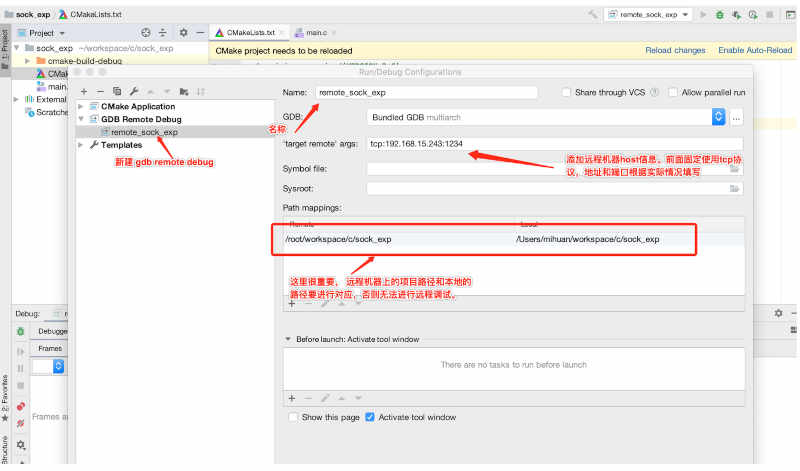This screenshot has height=471, width=800.
Task: Open GDB browse ellipsis button
Action: pos(736,118)
